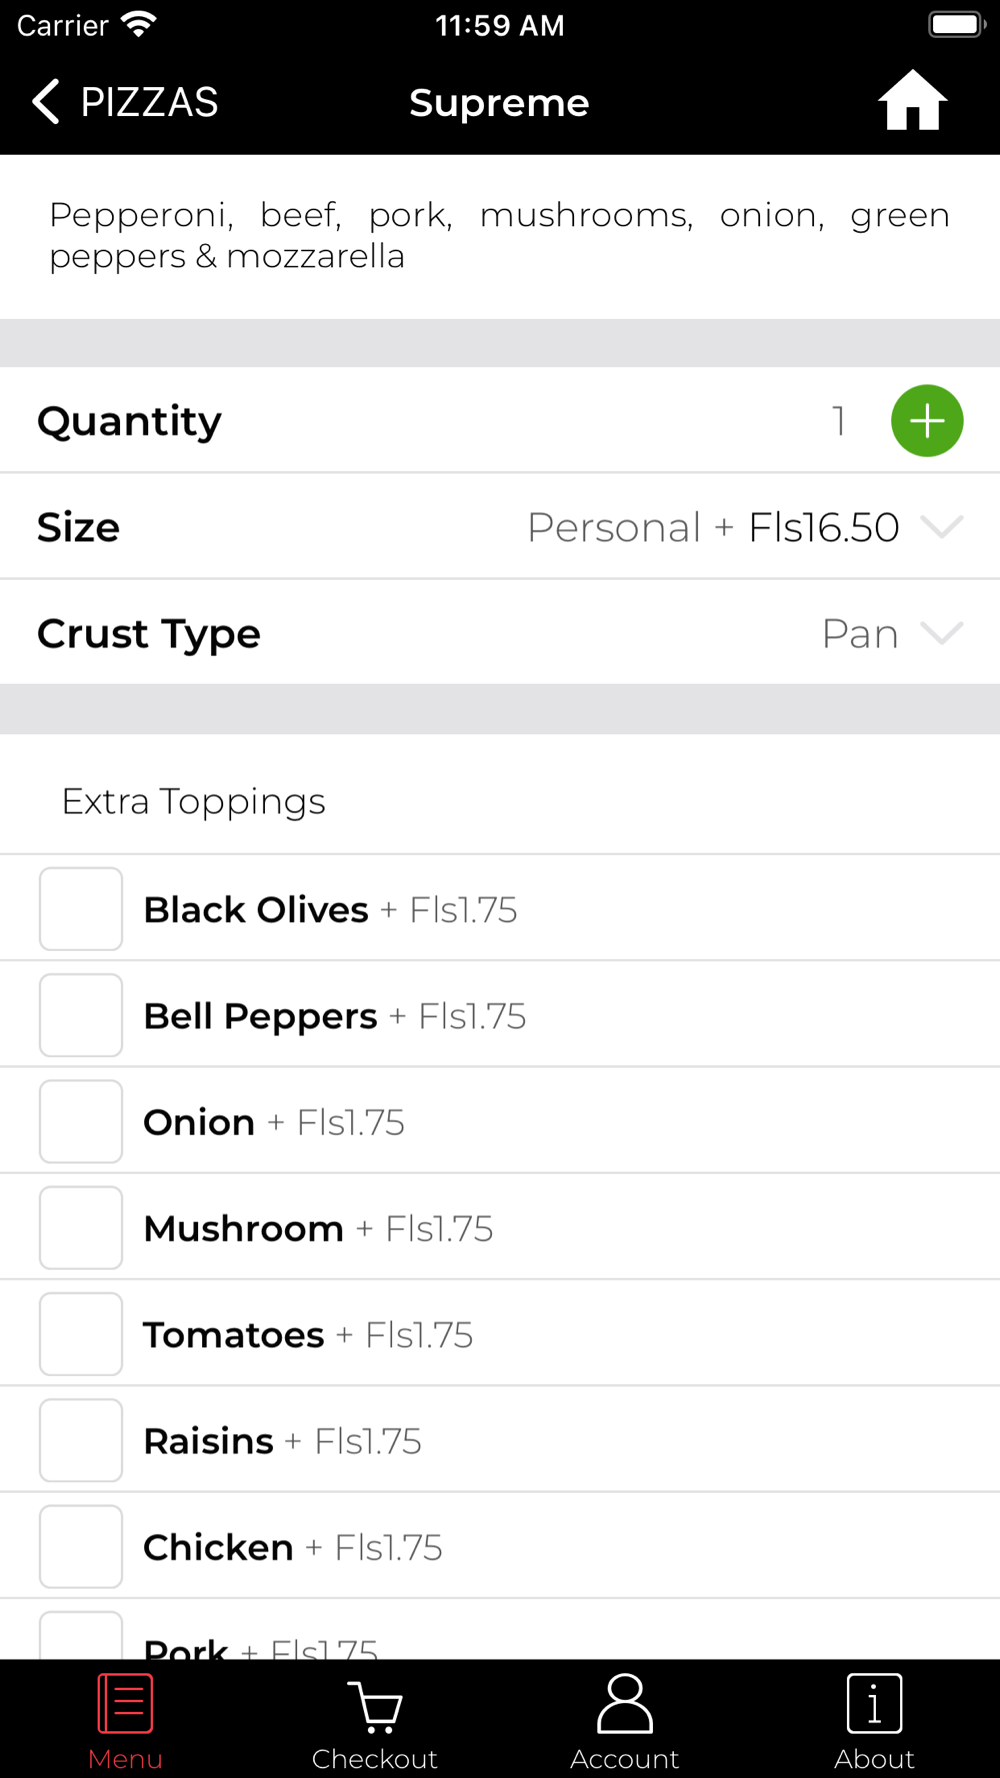
Task: Tick the Onion topping checkbox
Action: click(x=81, y=1121)
